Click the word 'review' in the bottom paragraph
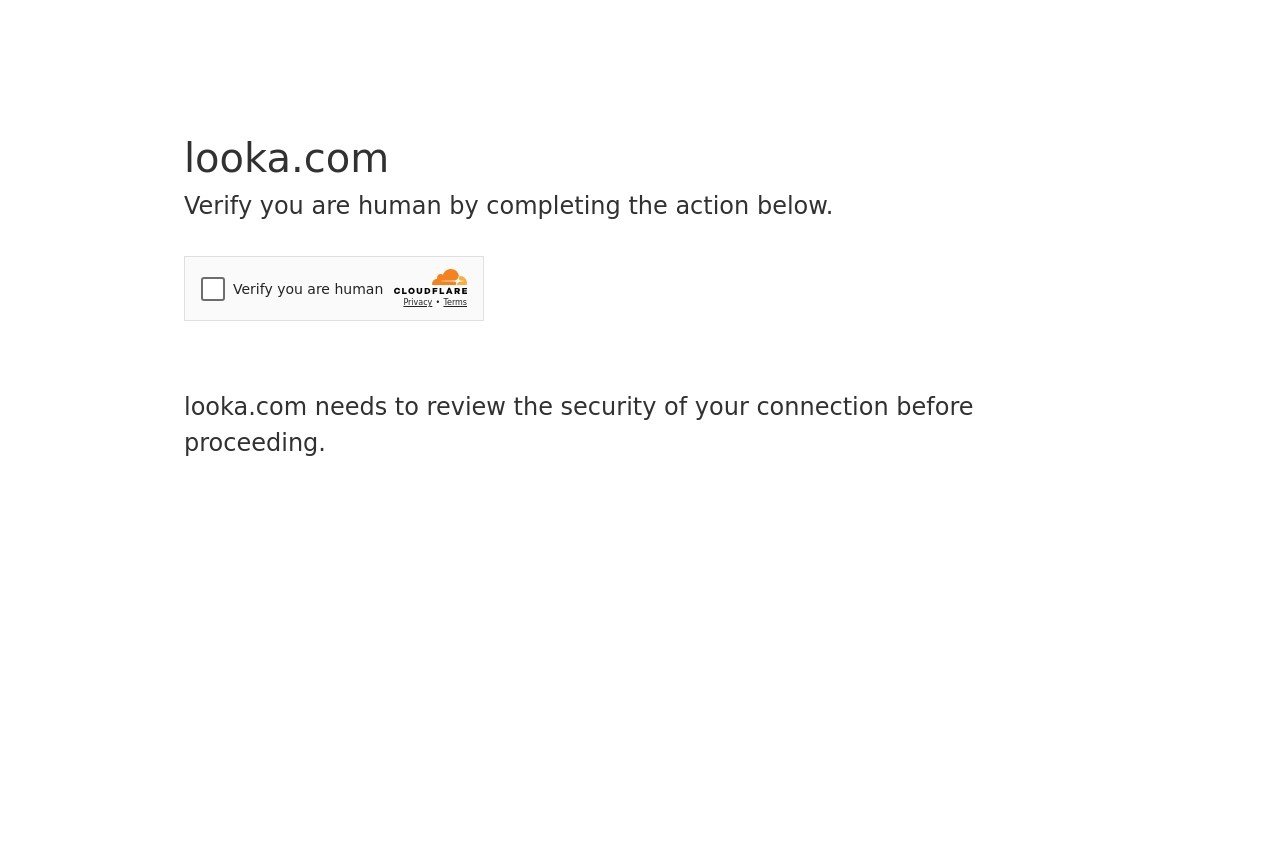 [466, 407]
